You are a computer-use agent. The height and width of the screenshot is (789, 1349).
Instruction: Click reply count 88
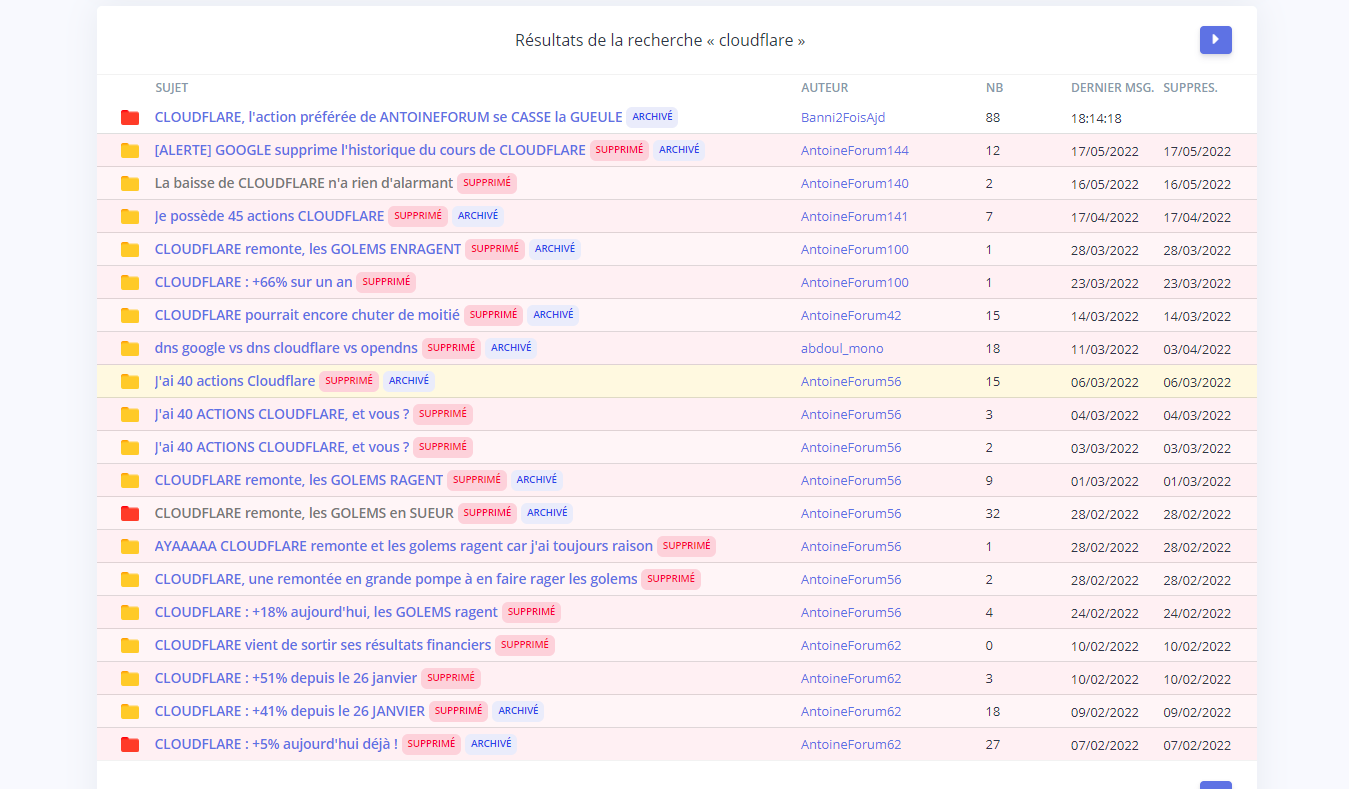pyautogui.click(x=993, y=117)
